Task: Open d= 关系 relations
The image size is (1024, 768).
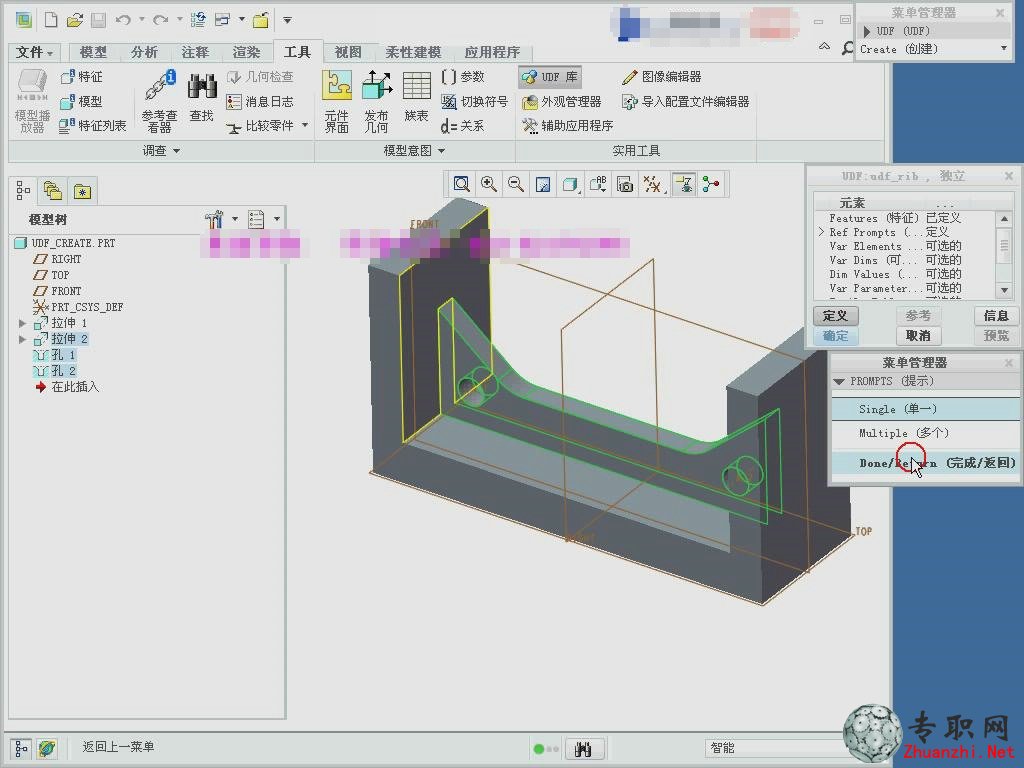Action: [462, 125]
